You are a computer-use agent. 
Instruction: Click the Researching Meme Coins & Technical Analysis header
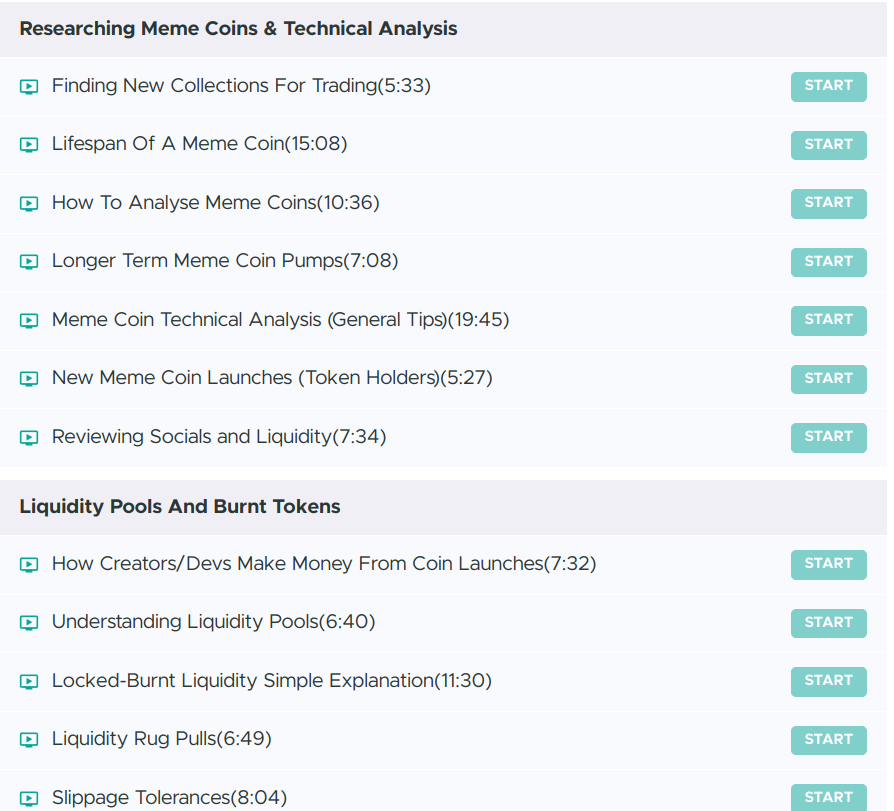pos(238,29)
